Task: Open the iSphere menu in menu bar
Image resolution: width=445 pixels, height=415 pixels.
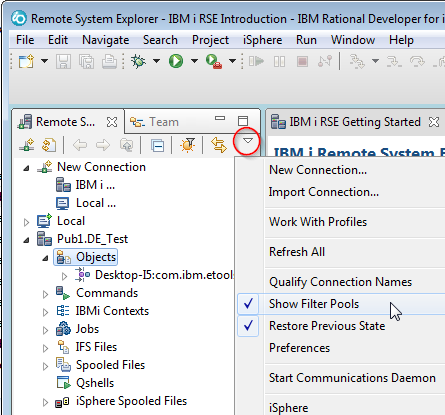Action: coord(262,40)
